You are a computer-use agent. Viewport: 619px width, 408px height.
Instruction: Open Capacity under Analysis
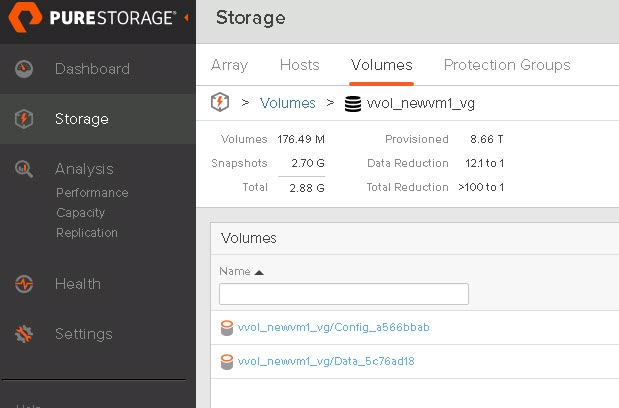[81, 213]
